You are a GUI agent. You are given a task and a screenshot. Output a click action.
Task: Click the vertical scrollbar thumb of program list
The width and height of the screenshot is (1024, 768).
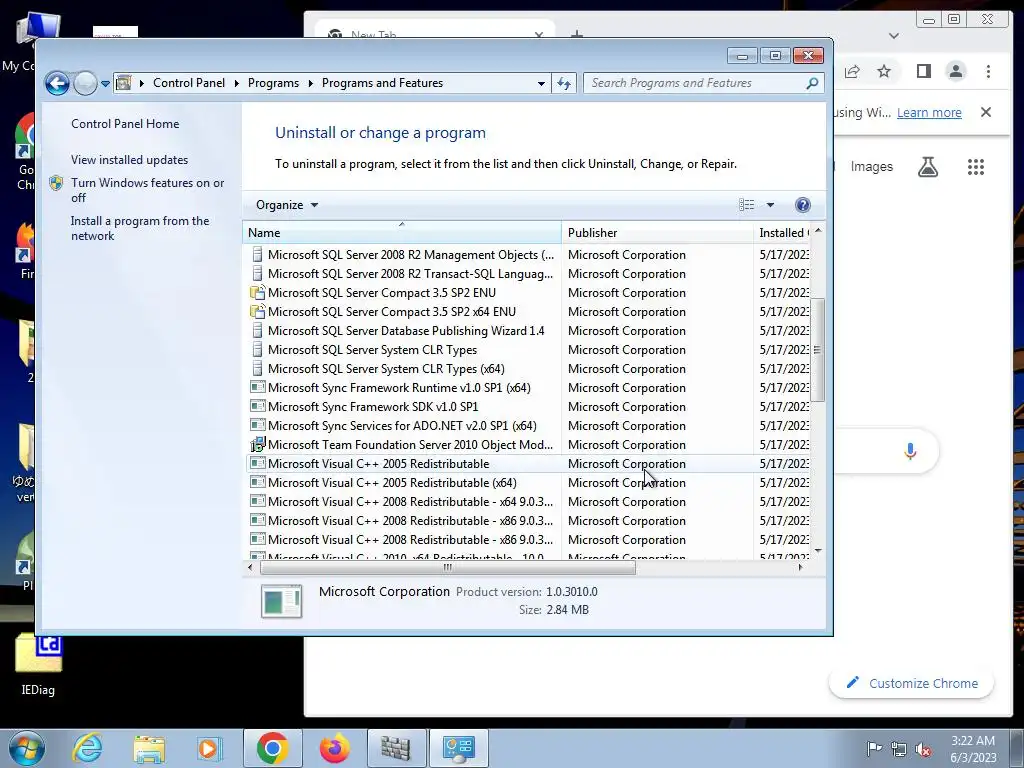tap(817, 349)
